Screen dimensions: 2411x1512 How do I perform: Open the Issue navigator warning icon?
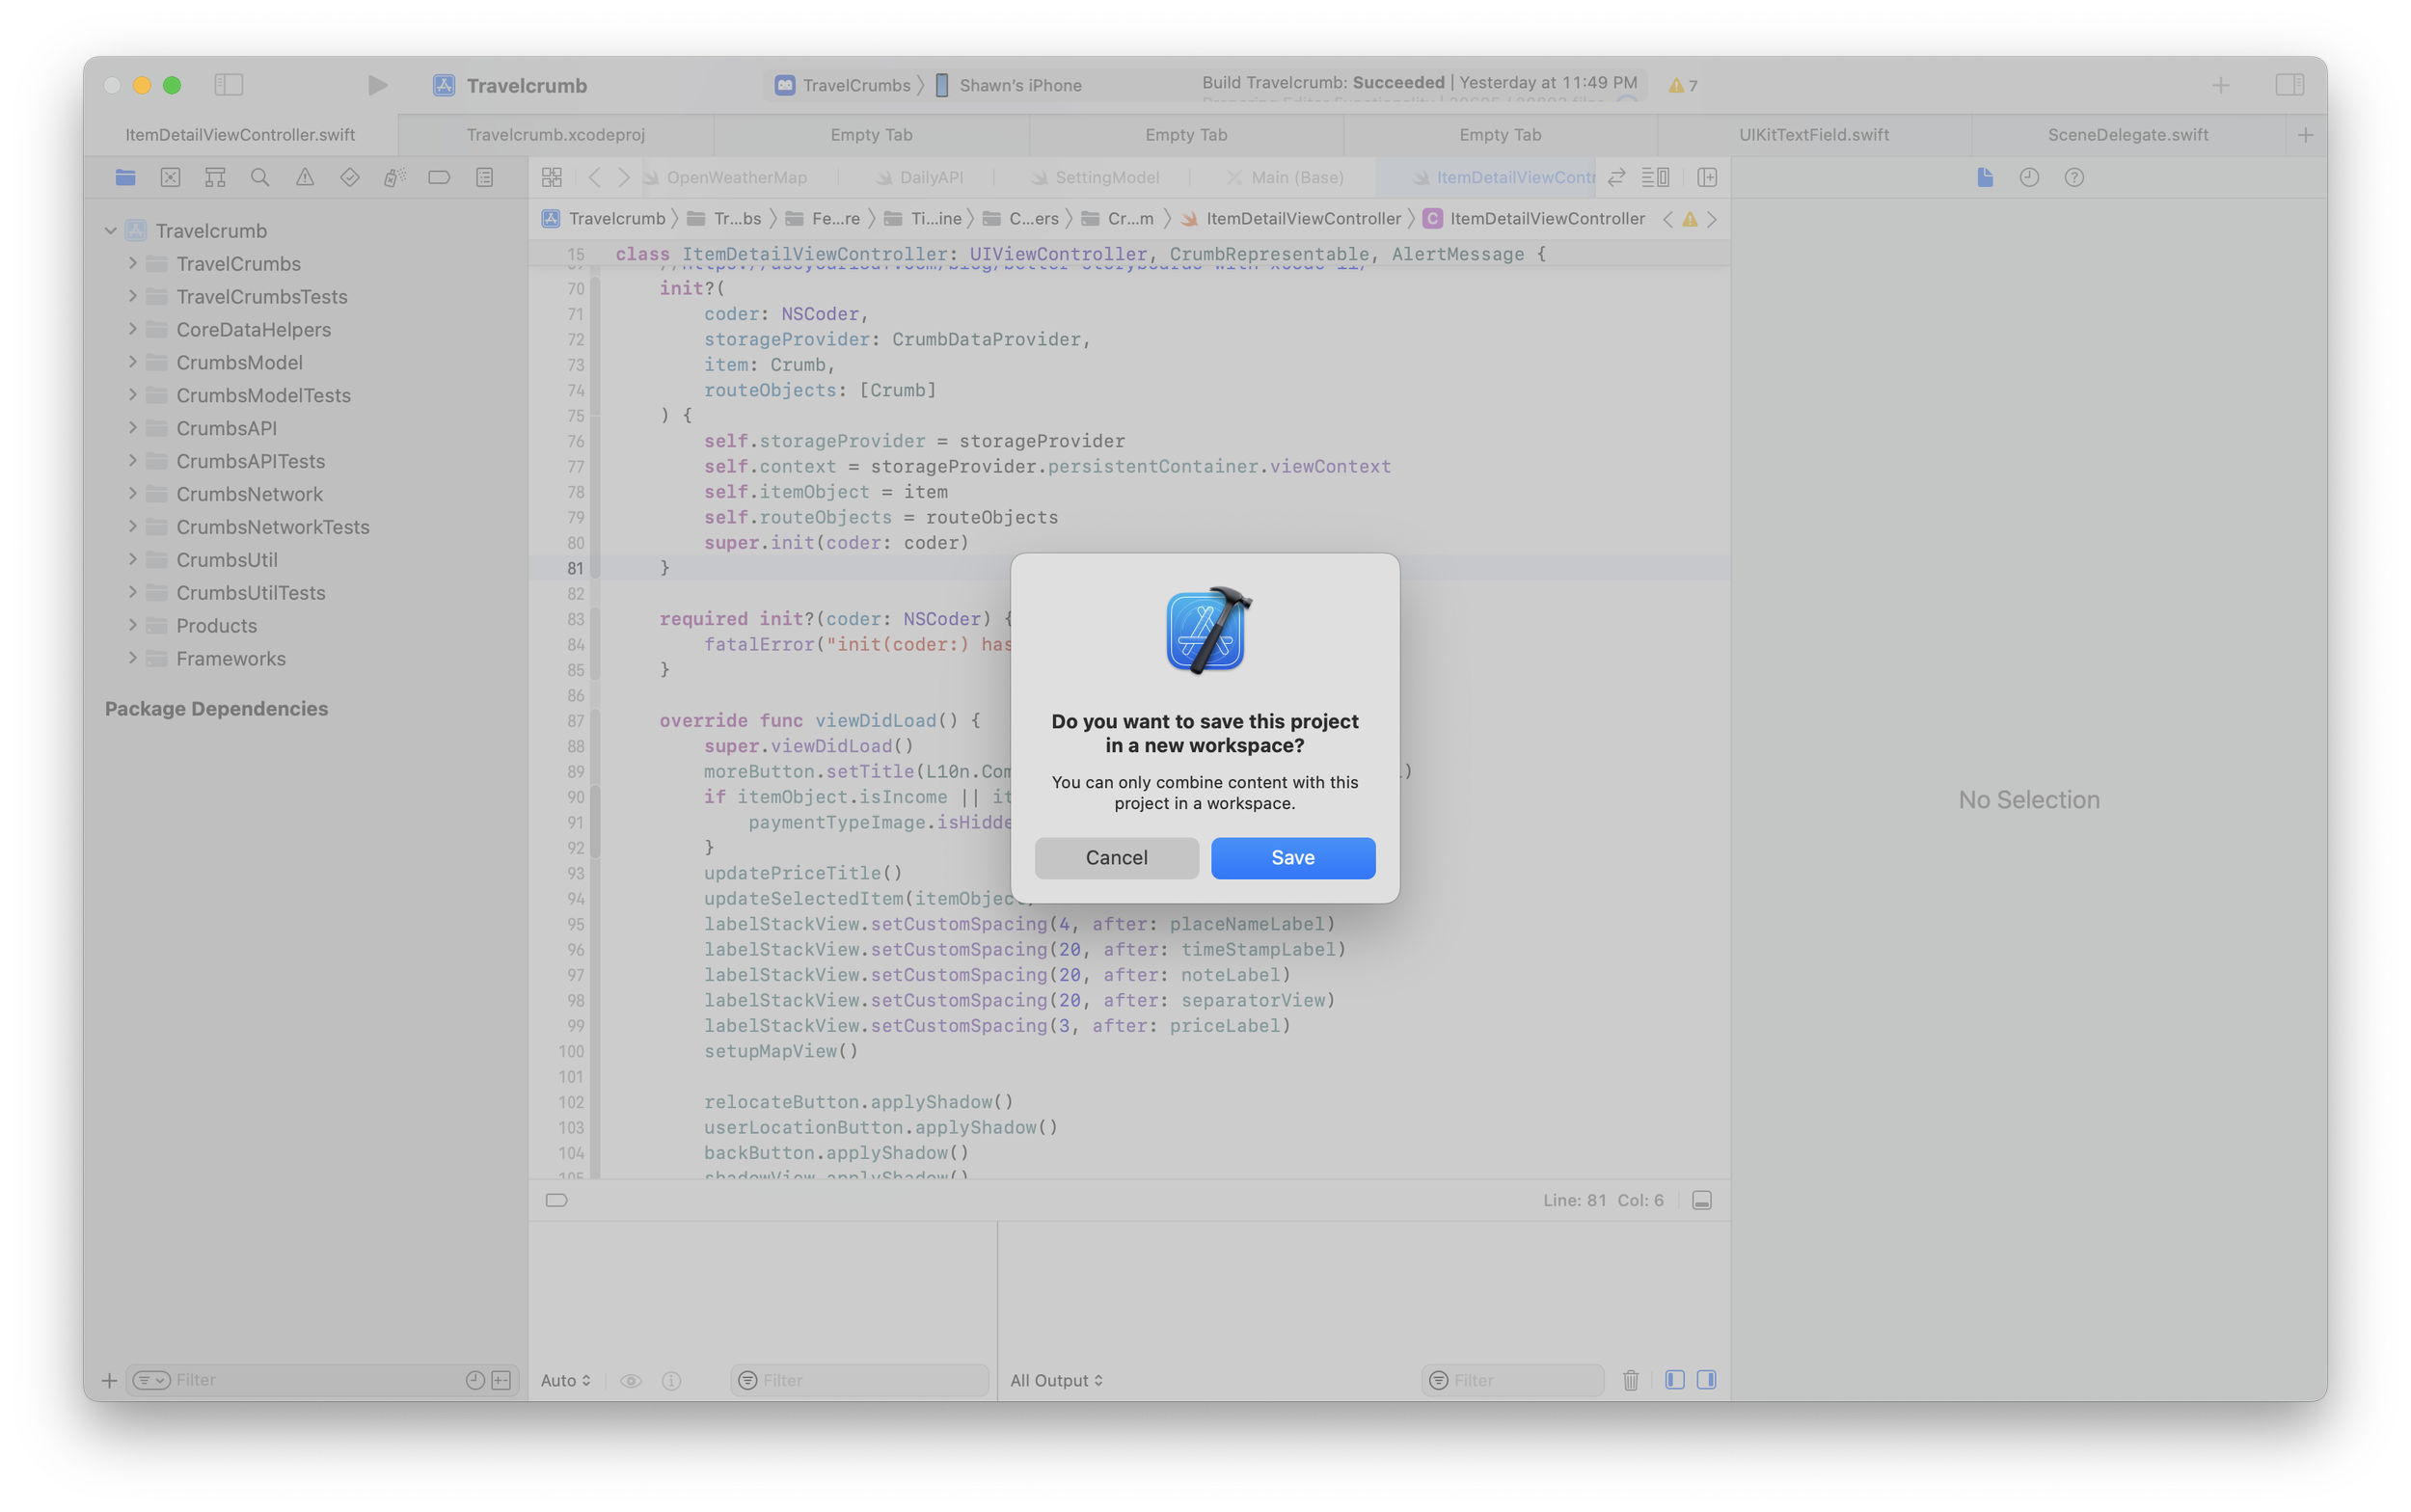click(305, 177)
